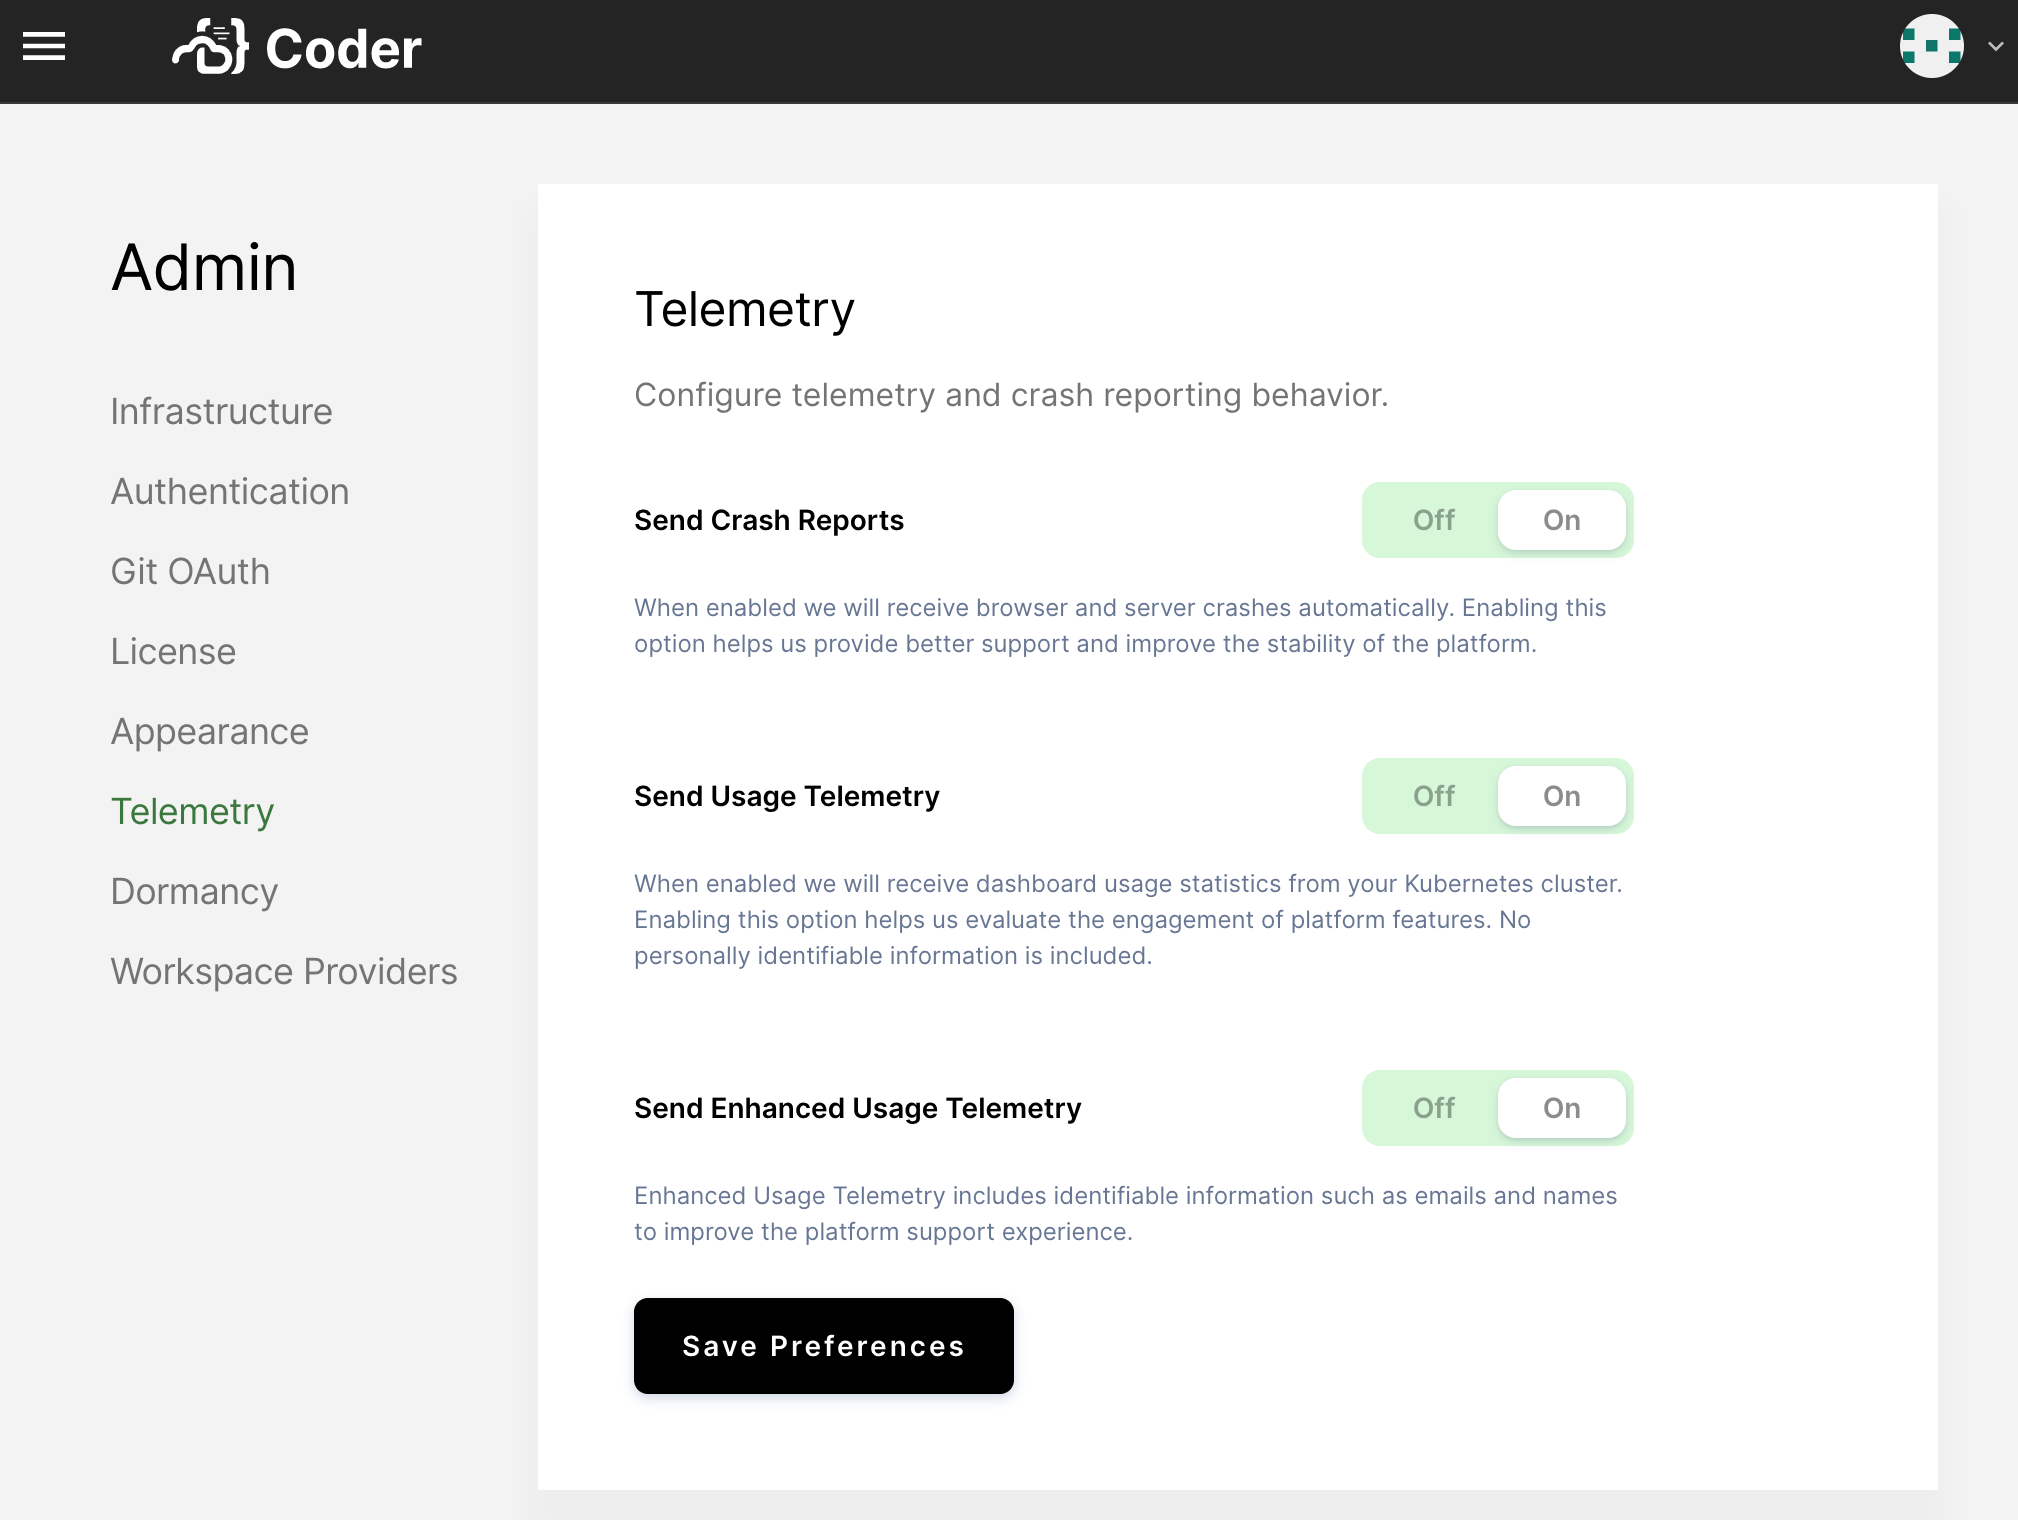Click the Save Preferences button

[x=823, y=1346]
